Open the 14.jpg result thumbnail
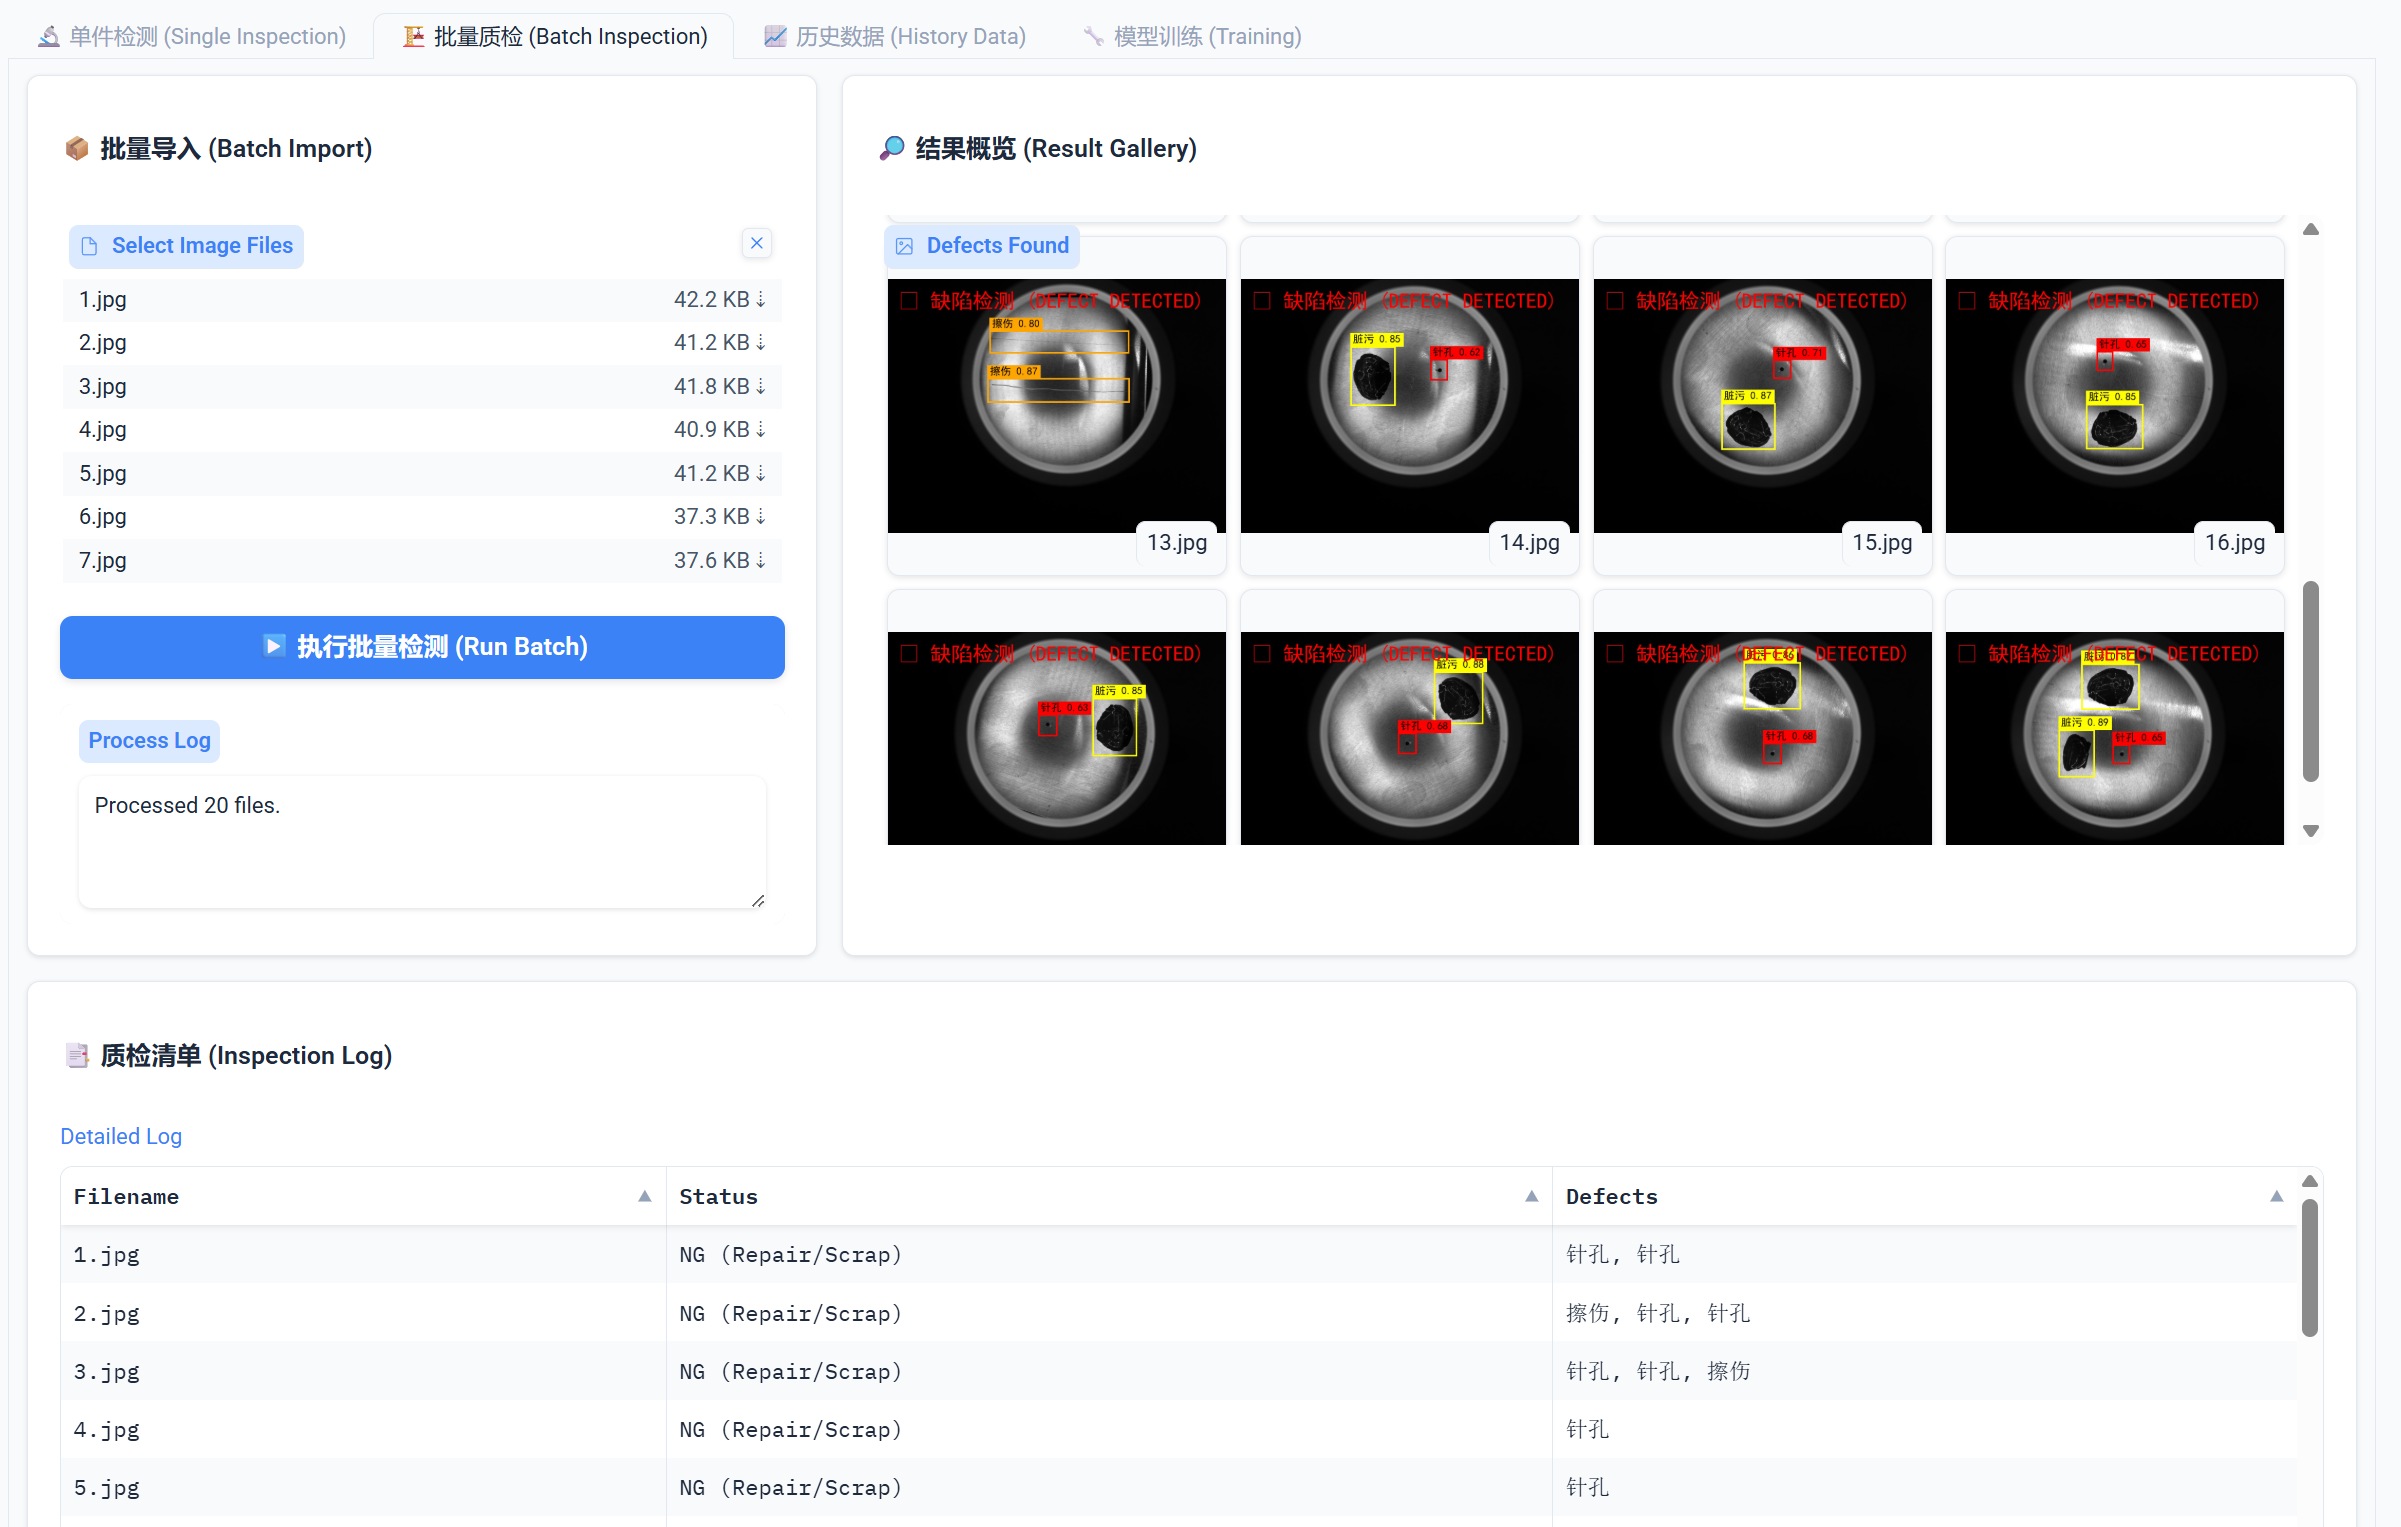Screen dimensions: 2401x1527 point(1409,405)
